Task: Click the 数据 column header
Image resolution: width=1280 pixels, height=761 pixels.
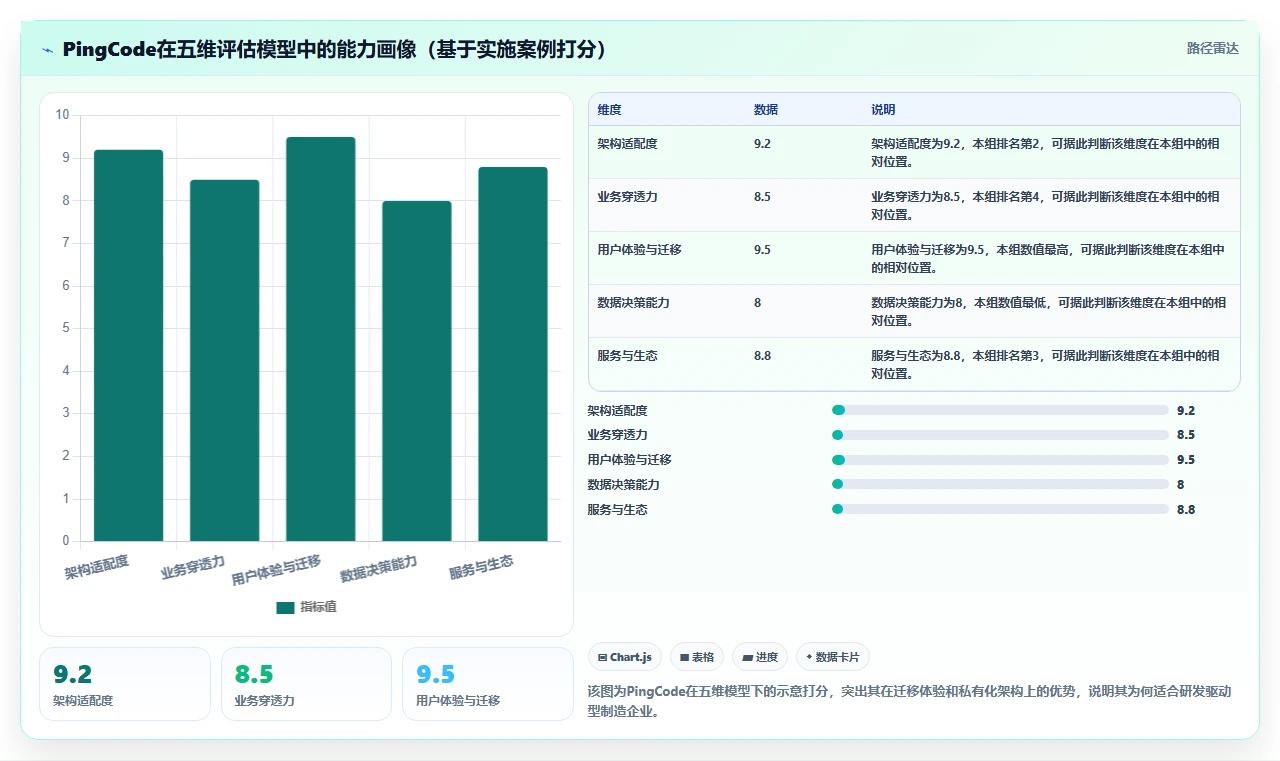Action: coord(766,110)
